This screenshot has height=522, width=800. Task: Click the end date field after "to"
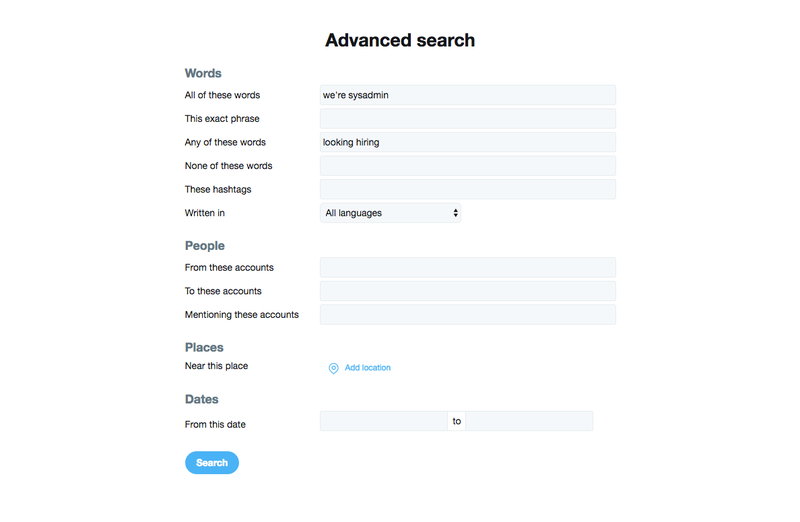point(529,421)
